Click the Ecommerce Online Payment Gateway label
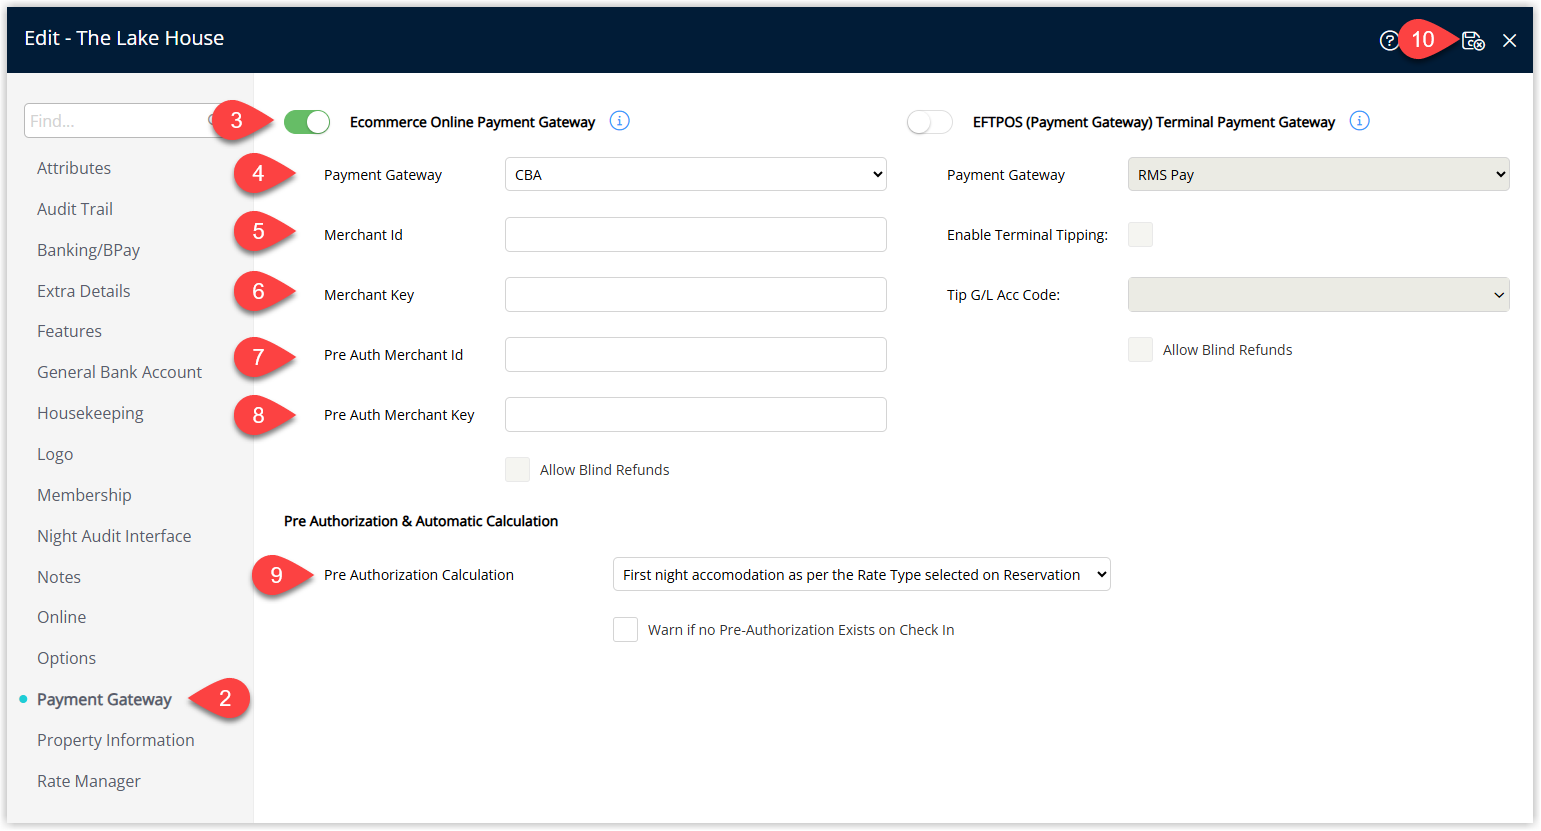 pos(472,122)
